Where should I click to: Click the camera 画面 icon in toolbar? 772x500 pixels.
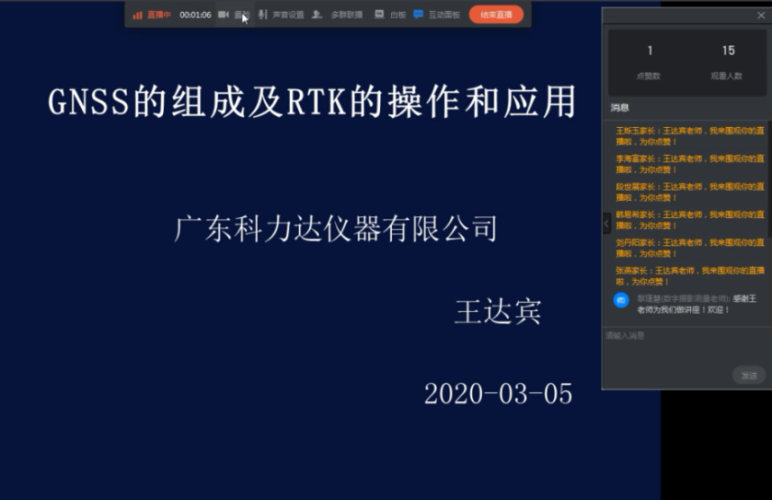click(x=224, y=15)
